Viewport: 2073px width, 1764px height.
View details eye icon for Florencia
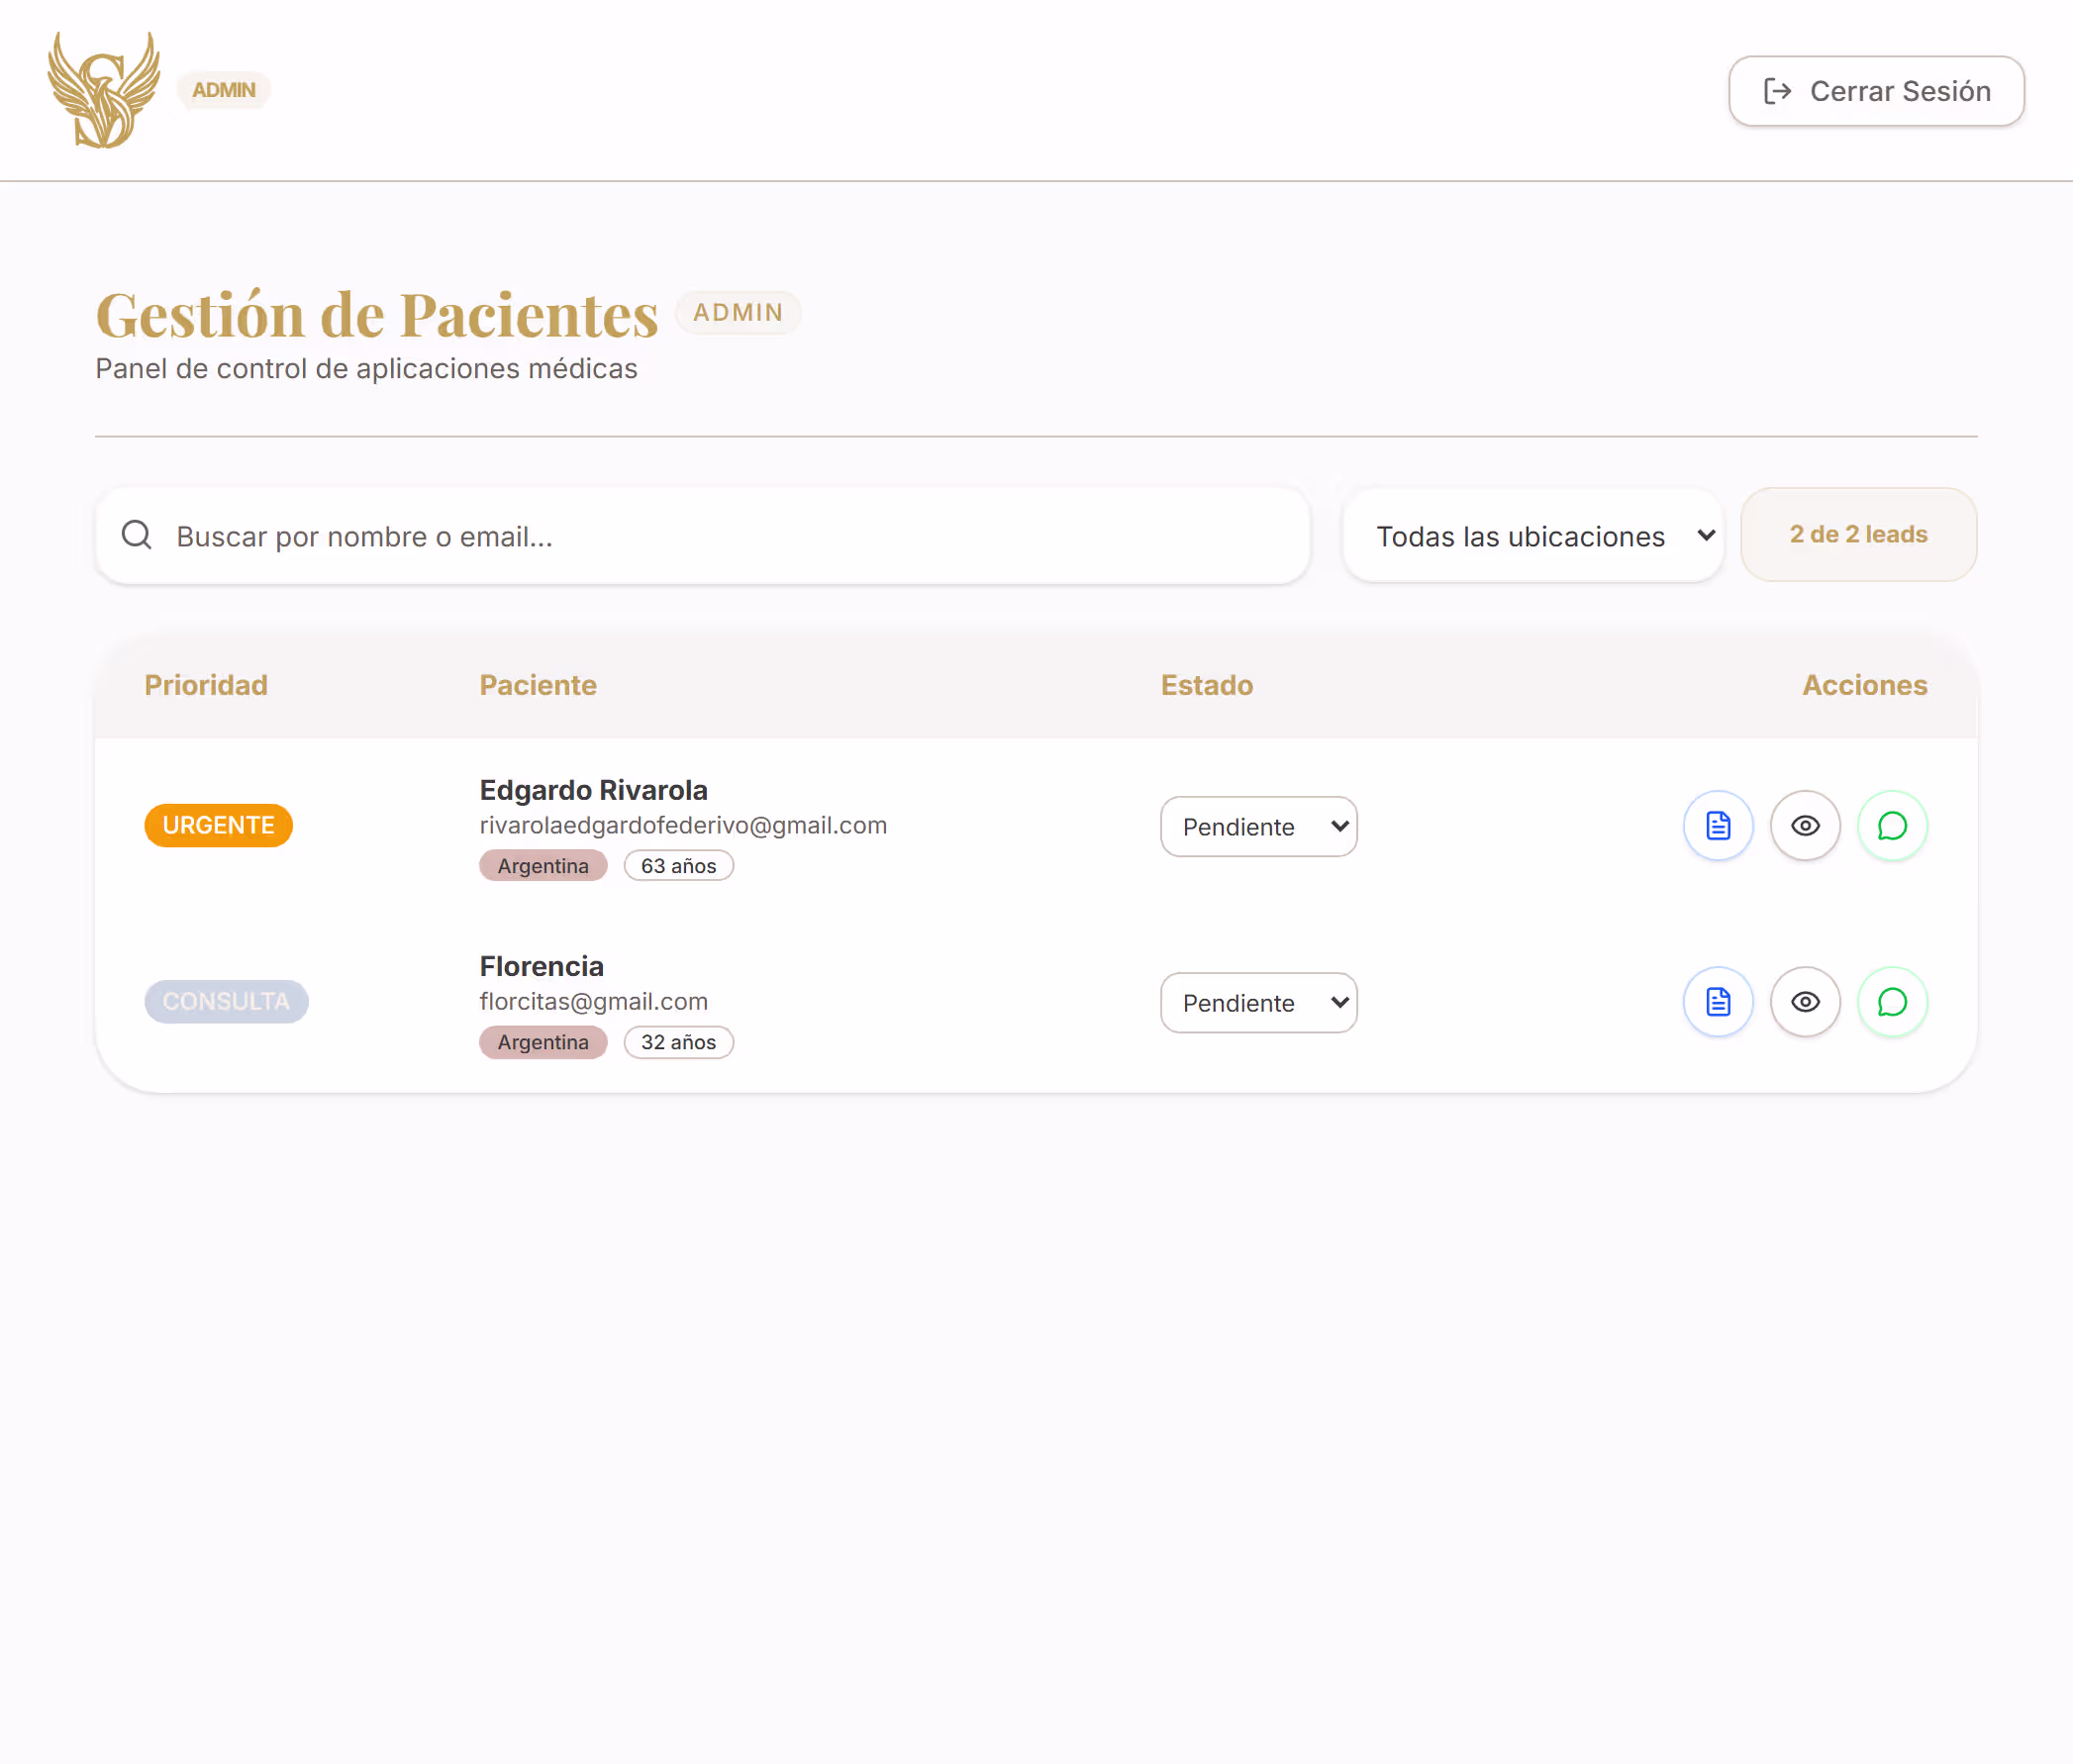pyautogui.click(x=1804, y=1002)
